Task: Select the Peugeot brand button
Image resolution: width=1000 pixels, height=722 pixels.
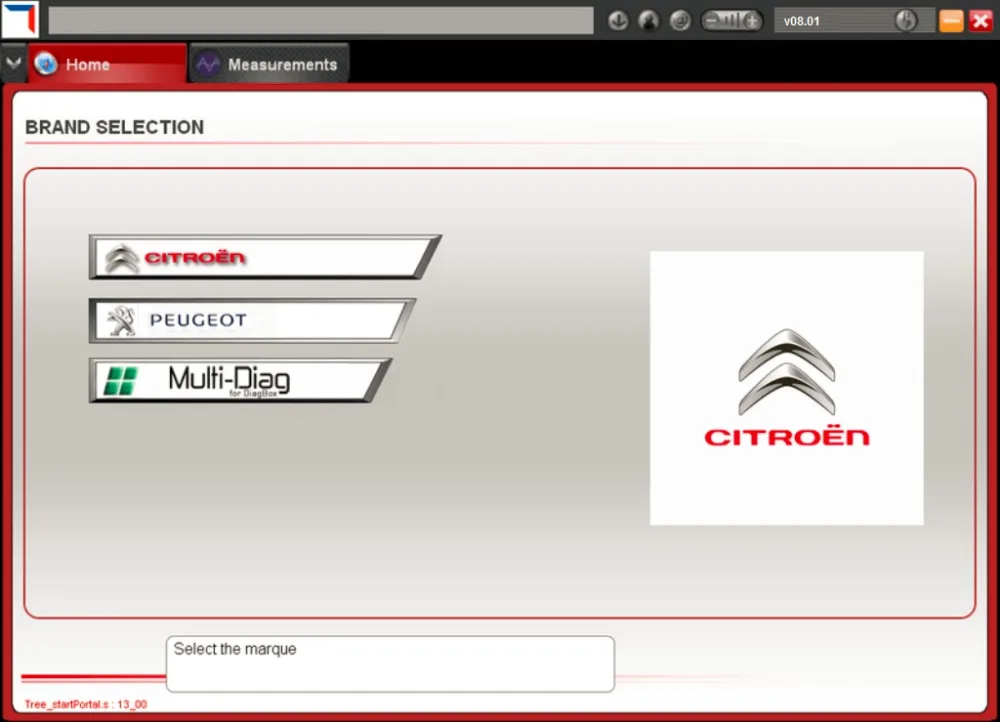Action: coord(252,320)
